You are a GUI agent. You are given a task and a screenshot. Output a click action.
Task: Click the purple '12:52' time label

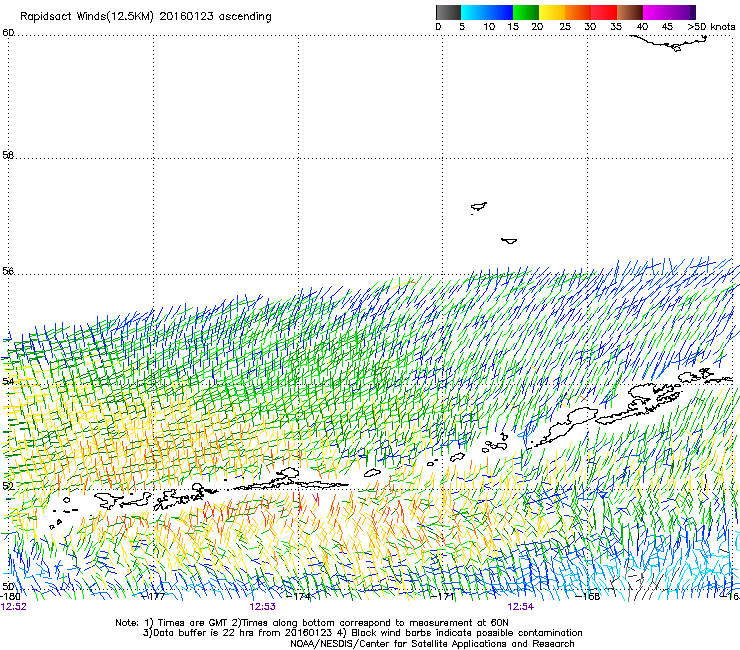pyautogui.click(x=14, y=607)
